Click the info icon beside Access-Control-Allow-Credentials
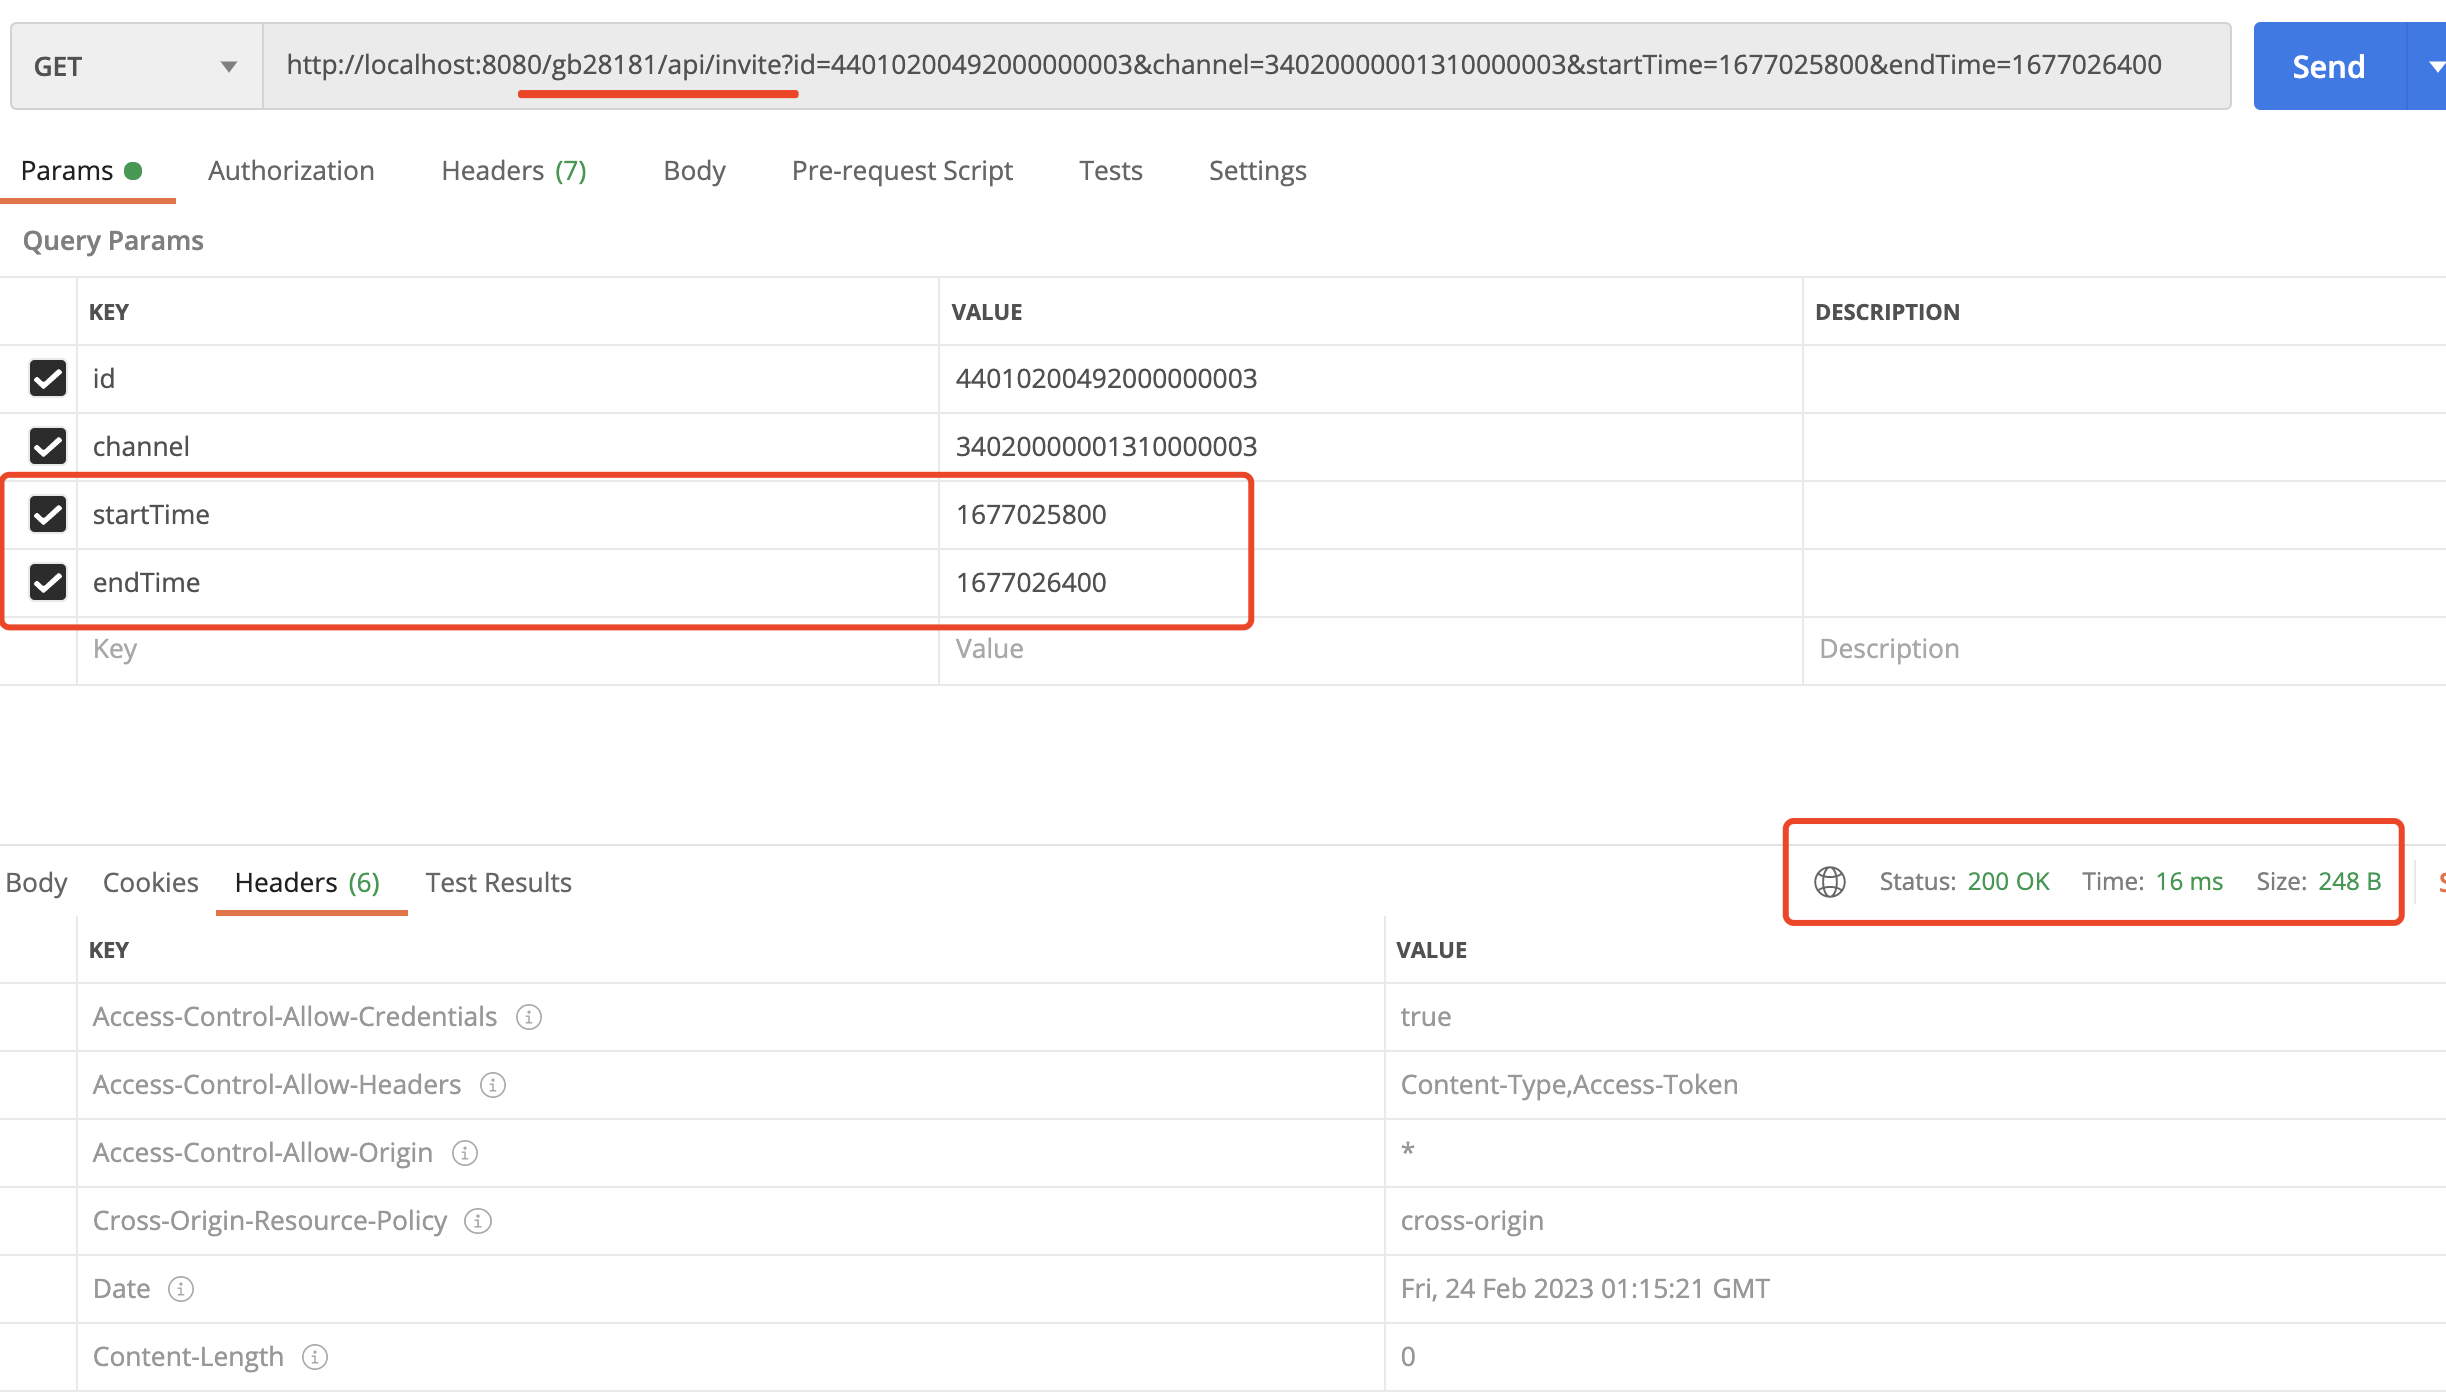Screen dimensions: 2446x1394 (529, 1016)
